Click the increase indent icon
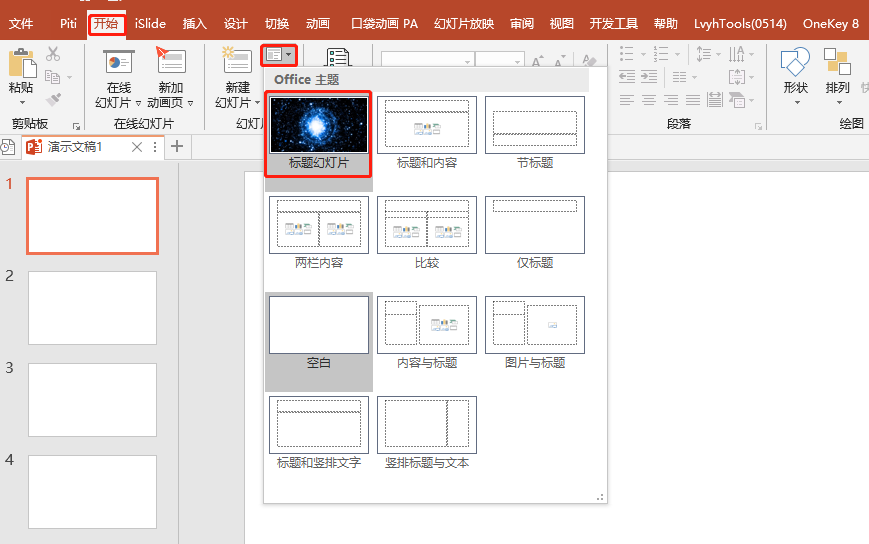The image size is (869, 544). click(649, 76)
